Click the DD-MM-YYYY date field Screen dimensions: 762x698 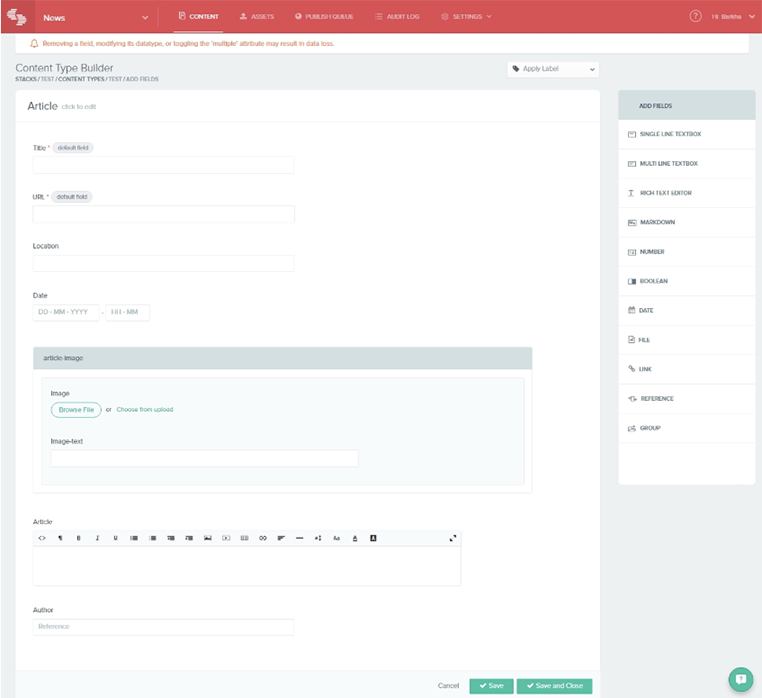click(x=66, y=313)
